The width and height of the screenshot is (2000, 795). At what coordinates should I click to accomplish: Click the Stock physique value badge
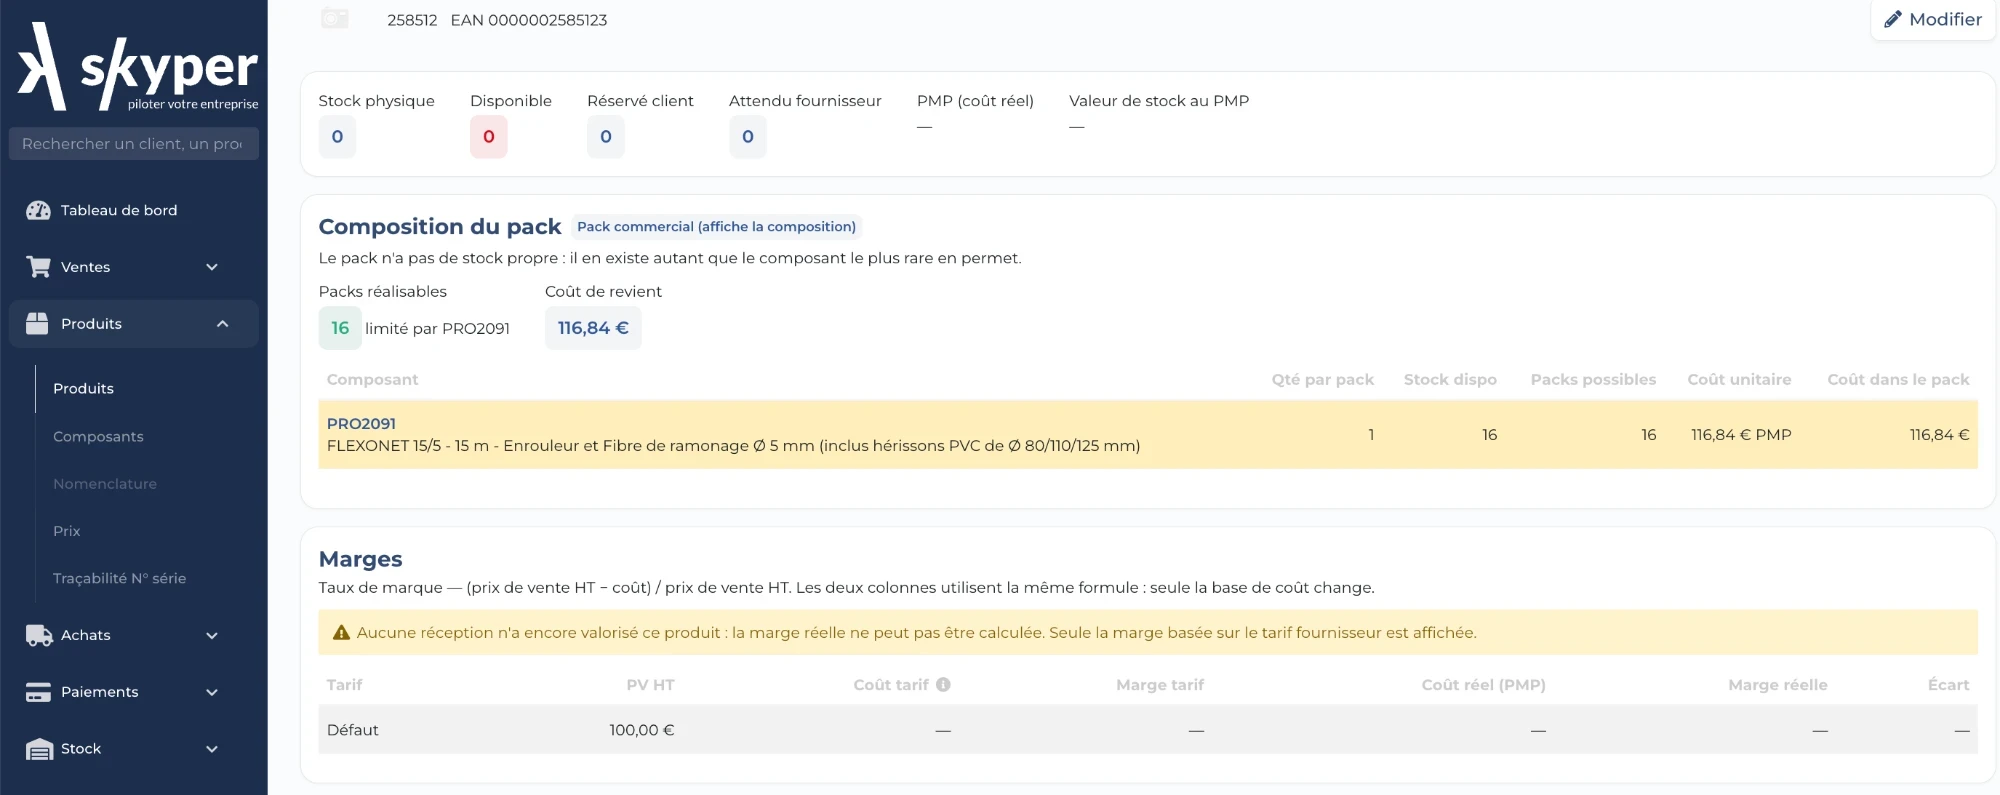(x=337, y=137)
